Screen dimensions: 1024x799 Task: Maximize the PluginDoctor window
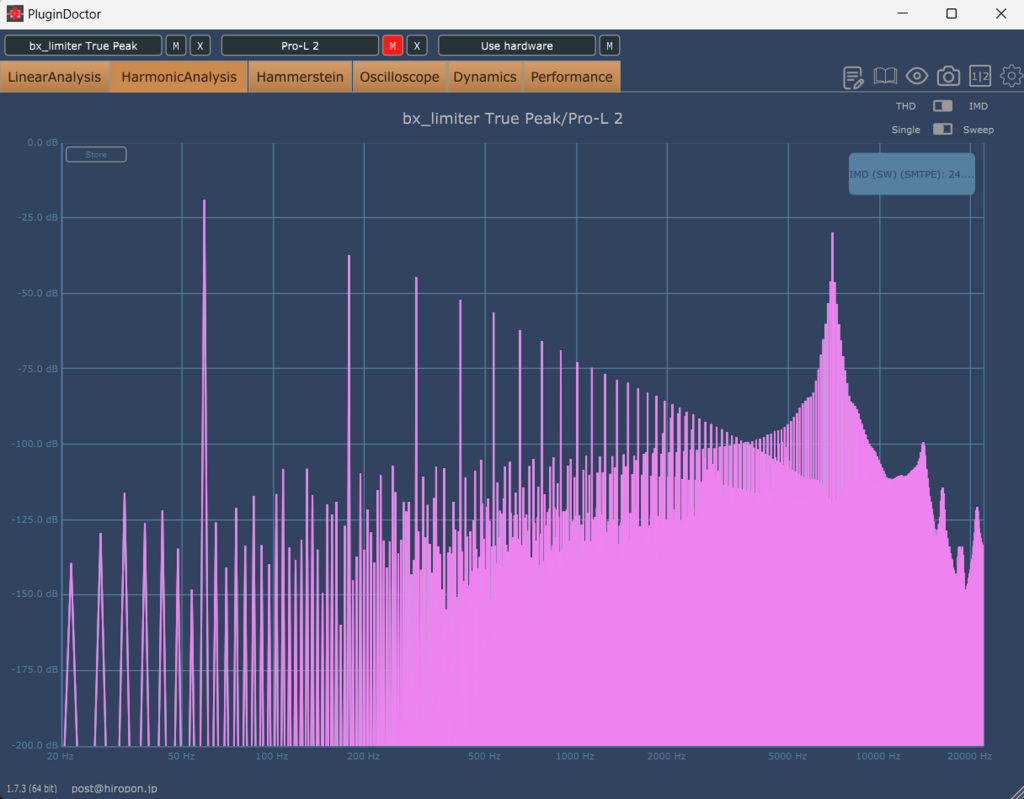click(x=952, y=14)
